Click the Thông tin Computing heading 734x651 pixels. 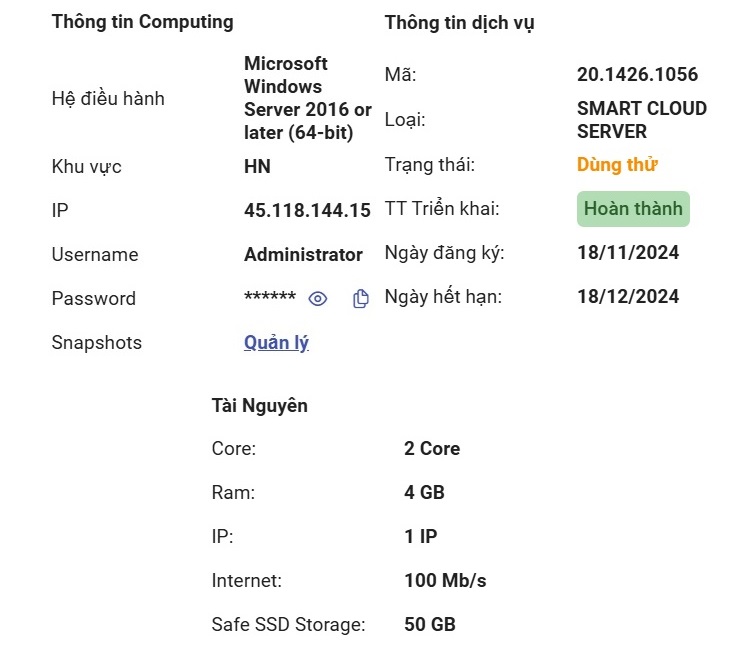pos(142,22)
